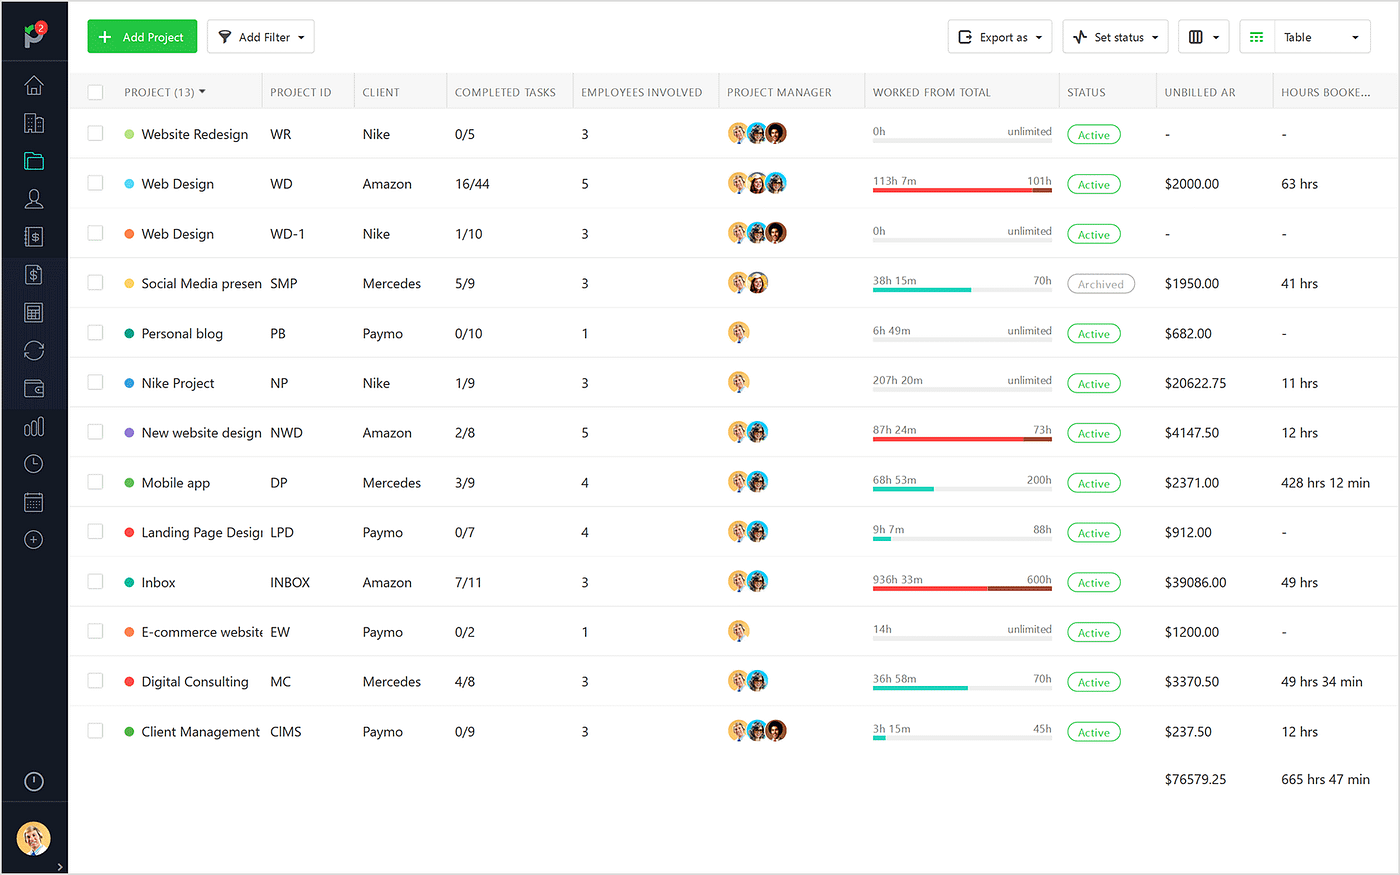Select the checkbox next to Inbox project
This screenshot has height=875, width=1400.
95,581
